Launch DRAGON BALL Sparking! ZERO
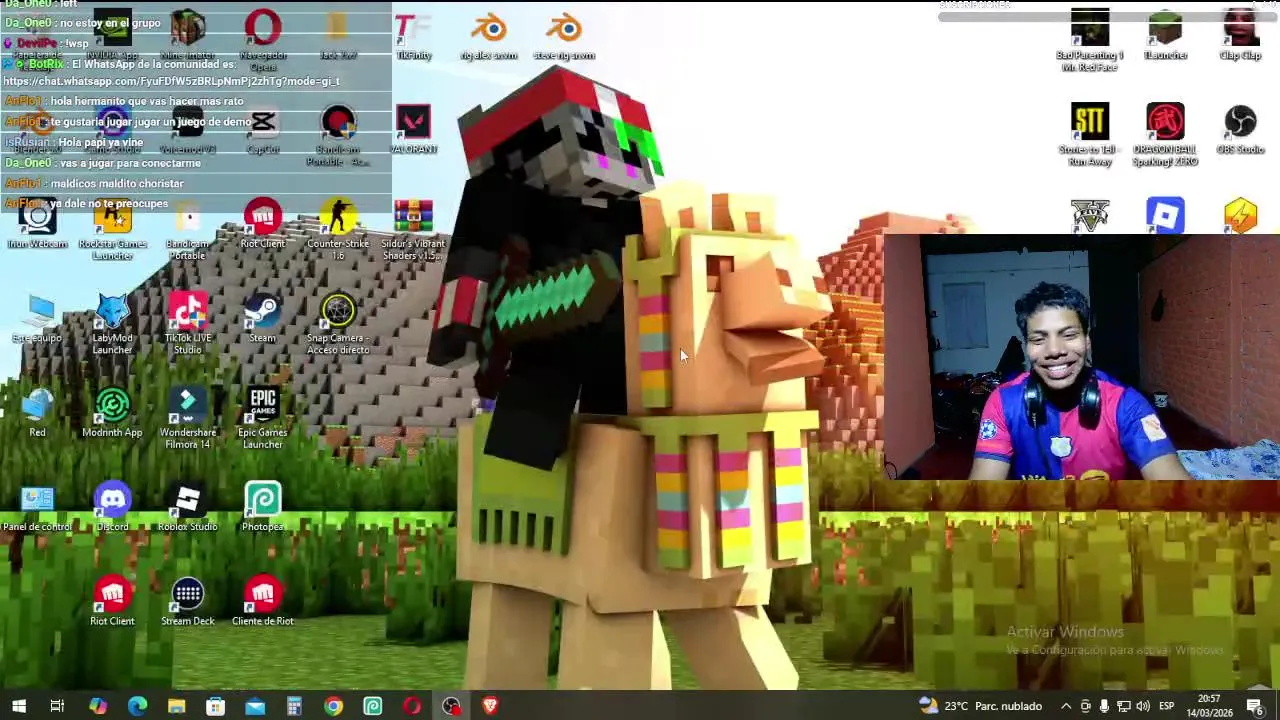This screenshot has width=1280, height=720. pos(1165,135)
